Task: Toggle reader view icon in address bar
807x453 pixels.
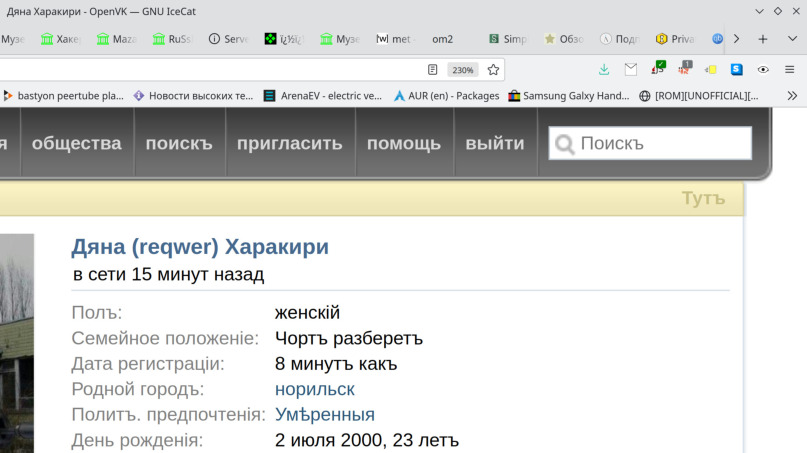Action: pos(433,70)
